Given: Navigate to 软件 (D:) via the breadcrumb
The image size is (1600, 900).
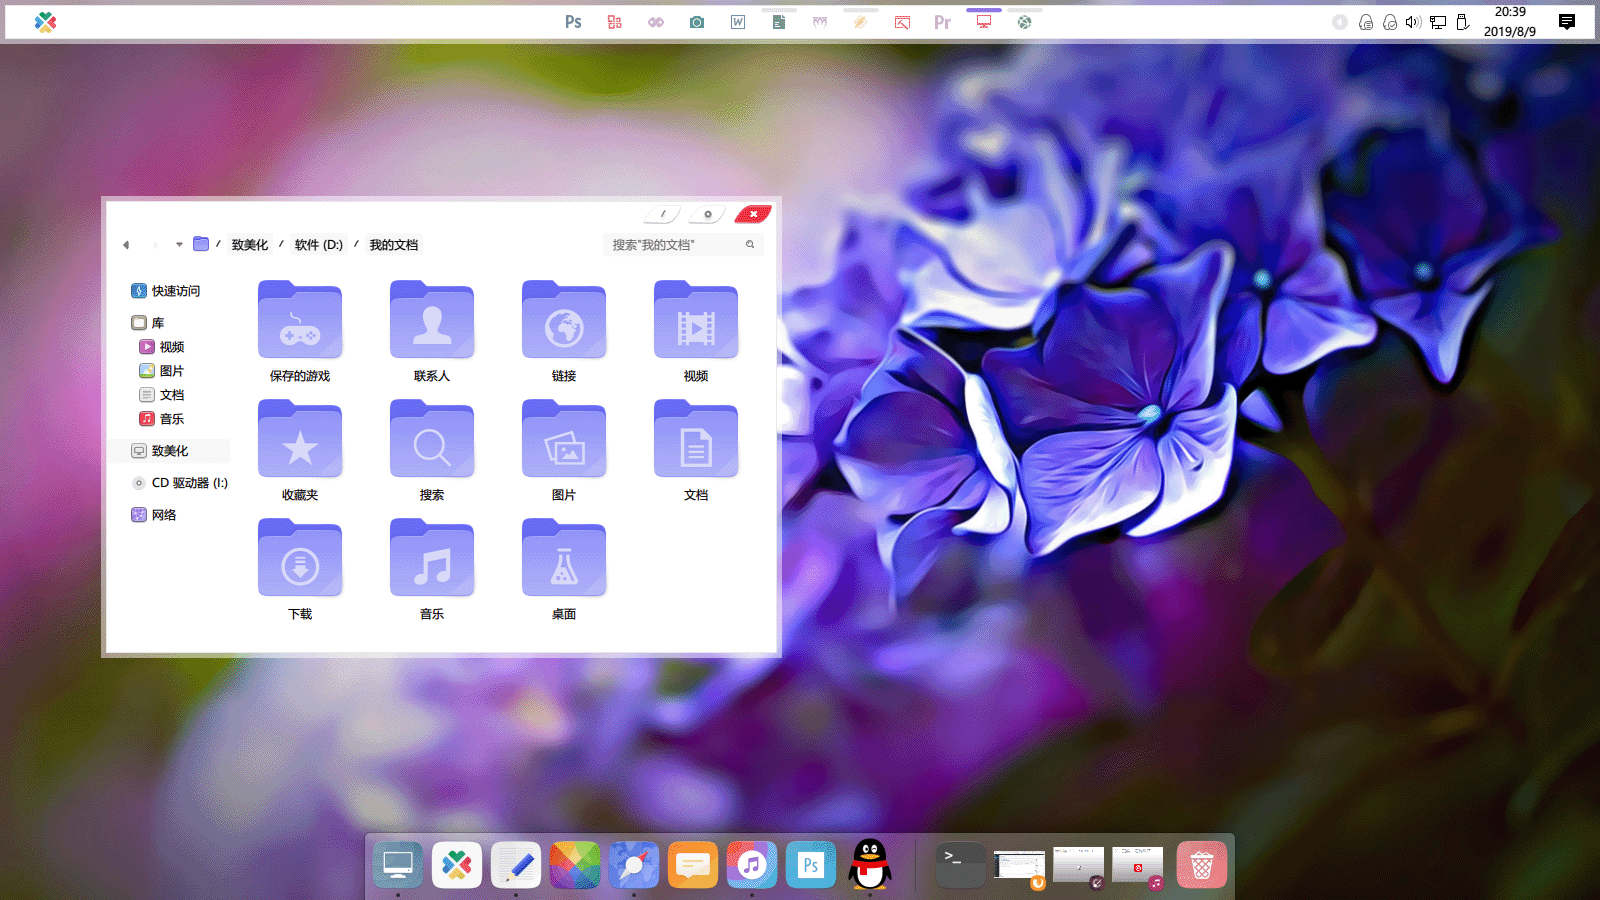Looking at the screenshot, I should click(317, 244).
